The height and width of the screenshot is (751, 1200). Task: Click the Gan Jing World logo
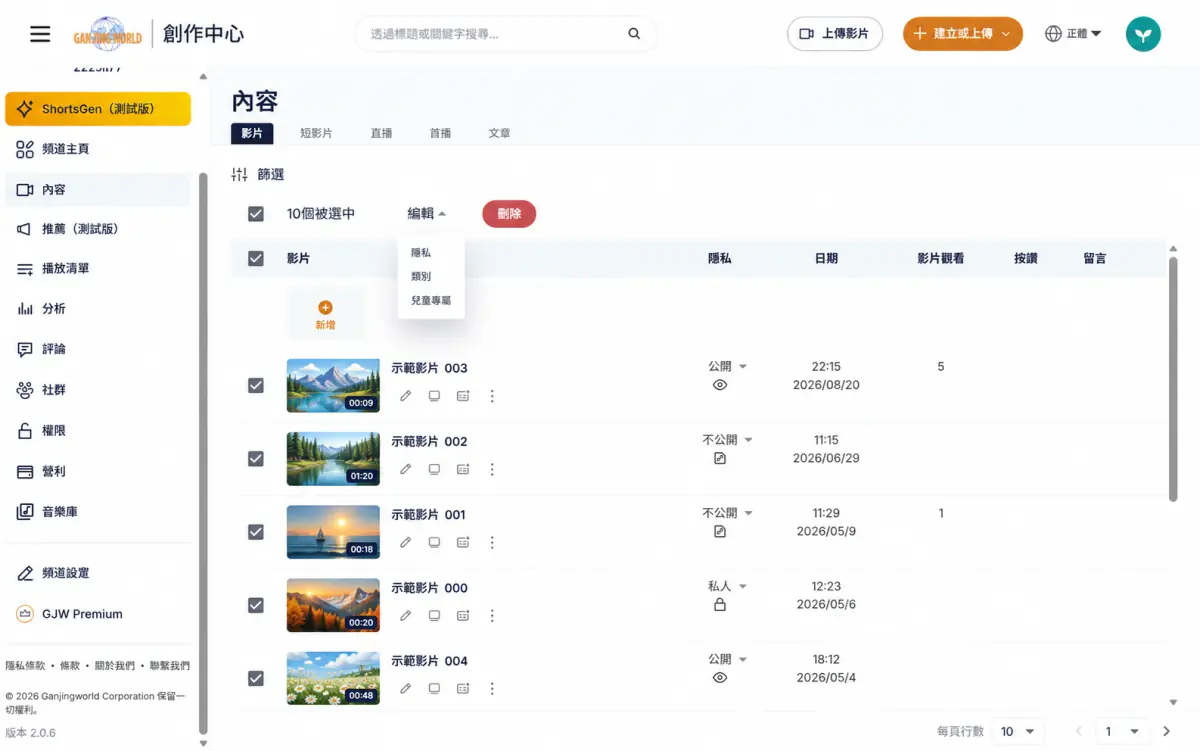(108, 34)
